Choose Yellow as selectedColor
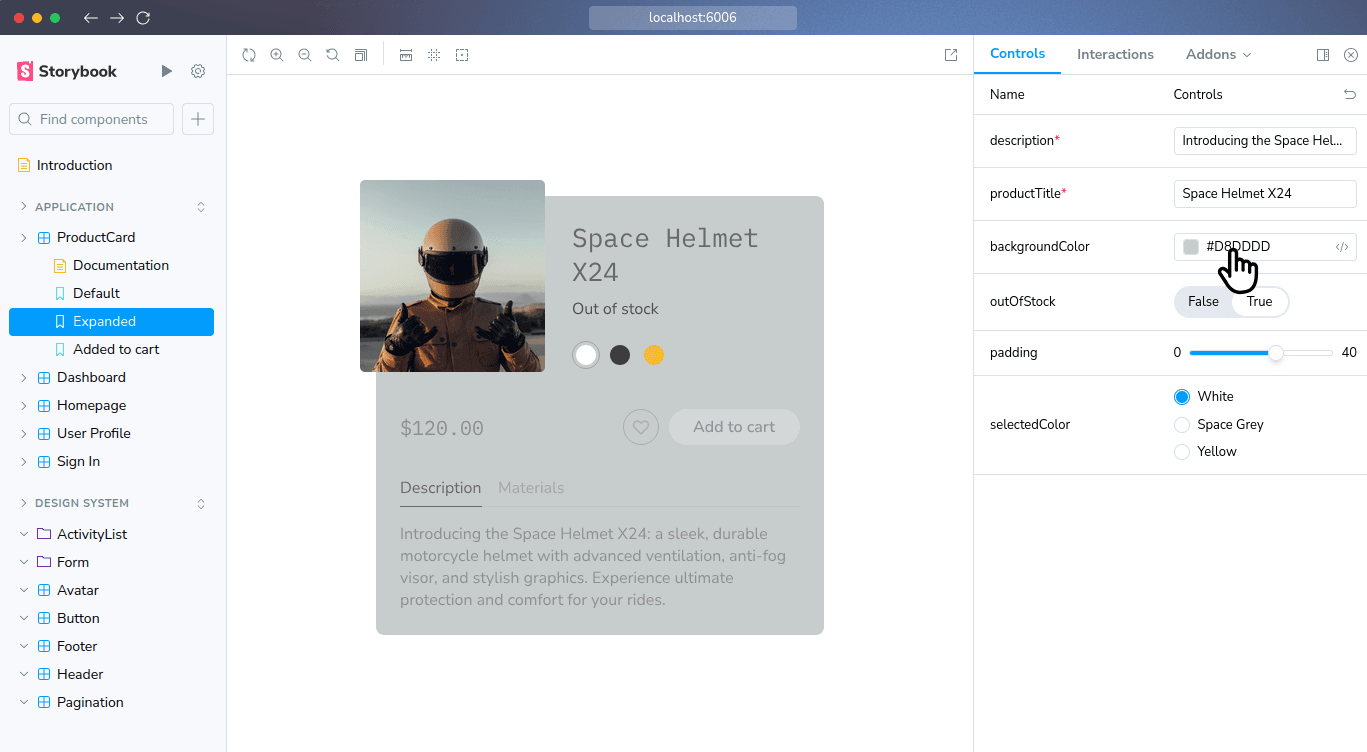The width and height of the screenshot is (1367, 752). 1181,451
